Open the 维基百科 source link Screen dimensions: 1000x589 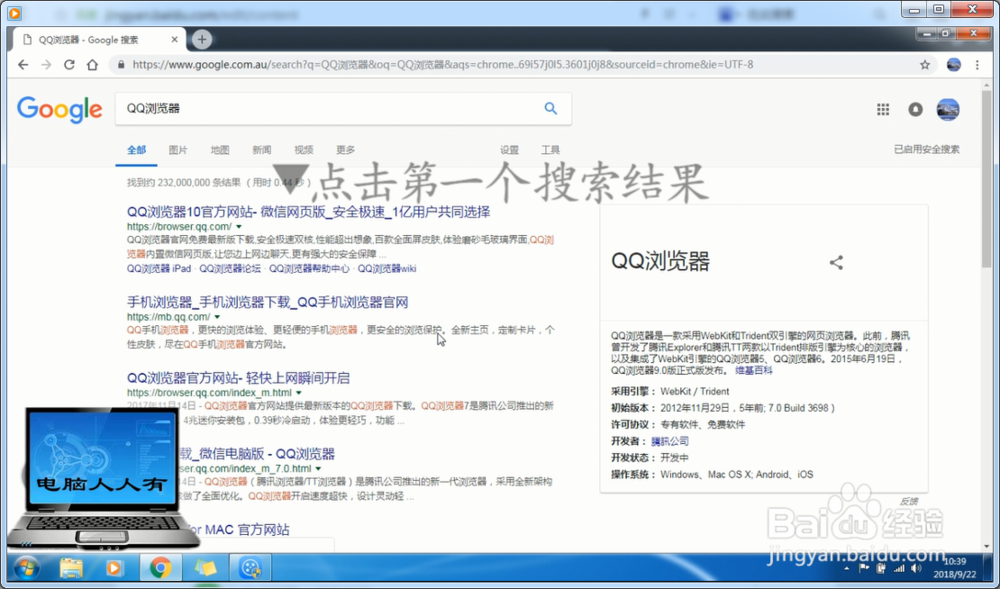[x=753, y=370]
